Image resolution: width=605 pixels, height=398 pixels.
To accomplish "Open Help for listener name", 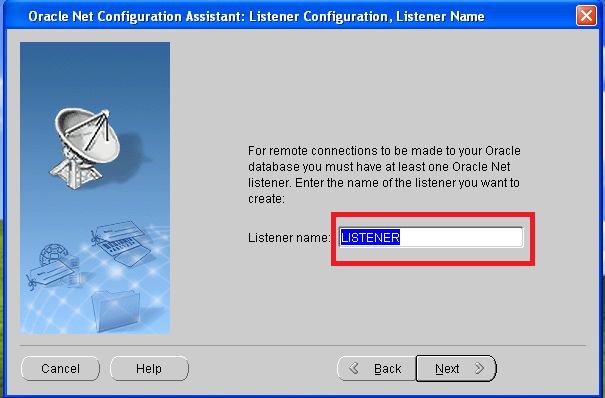I will 149,369.
